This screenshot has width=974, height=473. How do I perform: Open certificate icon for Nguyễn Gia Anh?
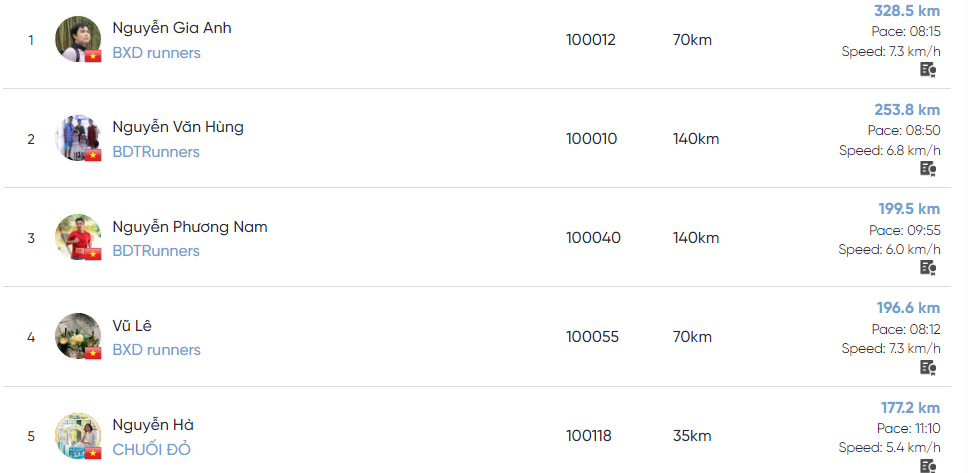pos(928,70)
